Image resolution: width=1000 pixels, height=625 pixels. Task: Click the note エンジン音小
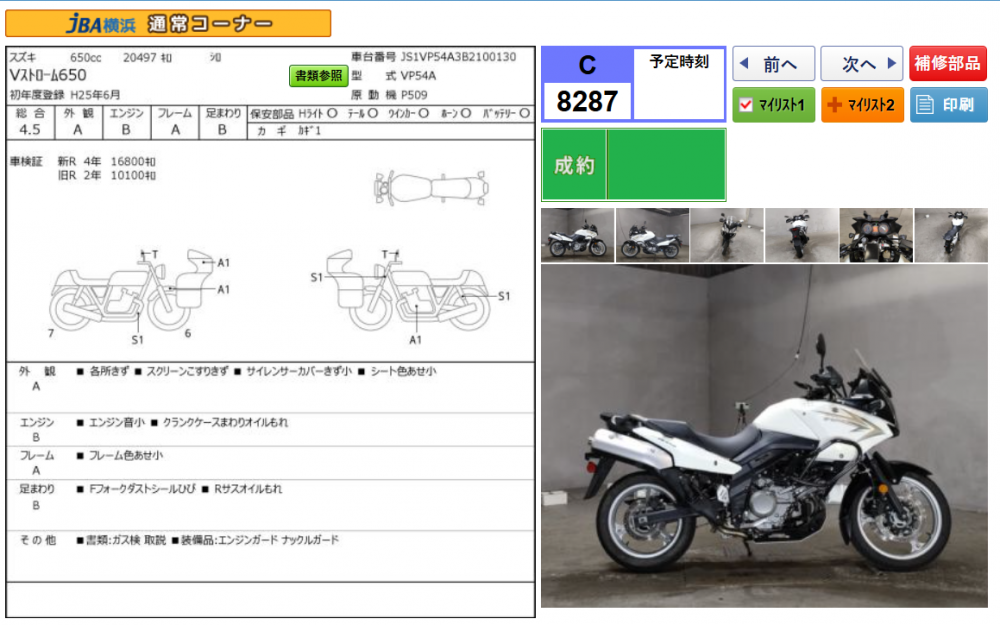tap(116, 422)
